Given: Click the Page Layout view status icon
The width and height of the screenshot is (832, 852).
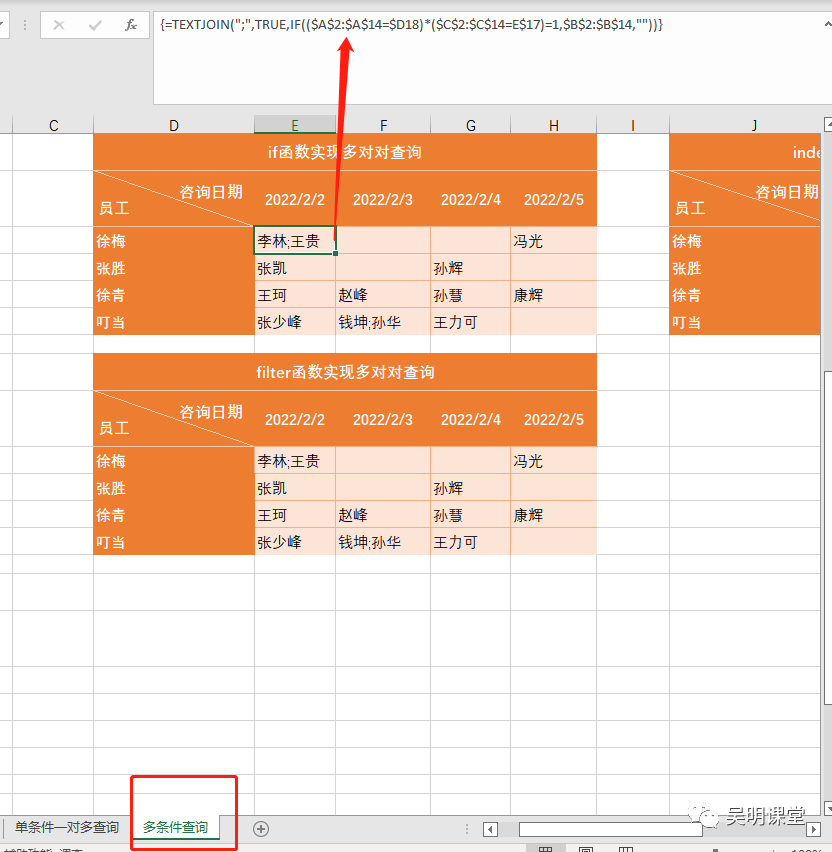Looking at the screenshot, I should click(x=586, y=849).
